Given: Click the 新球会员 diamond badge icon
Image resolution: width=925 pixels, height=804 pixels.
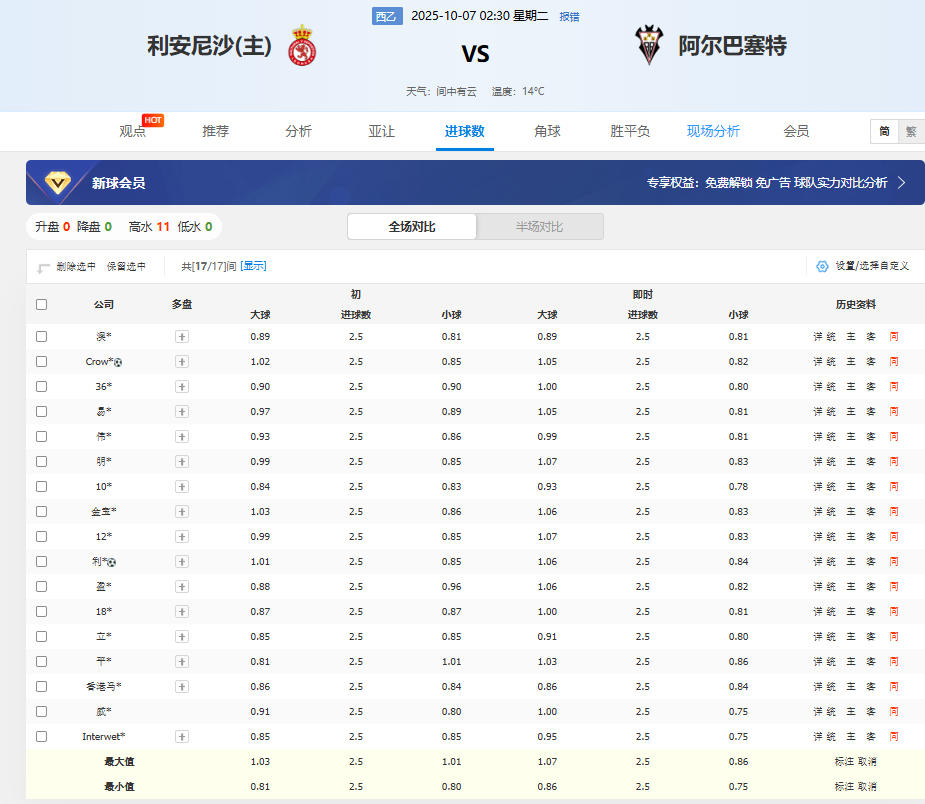Looking at the screenshot, I should click(60, 182).
